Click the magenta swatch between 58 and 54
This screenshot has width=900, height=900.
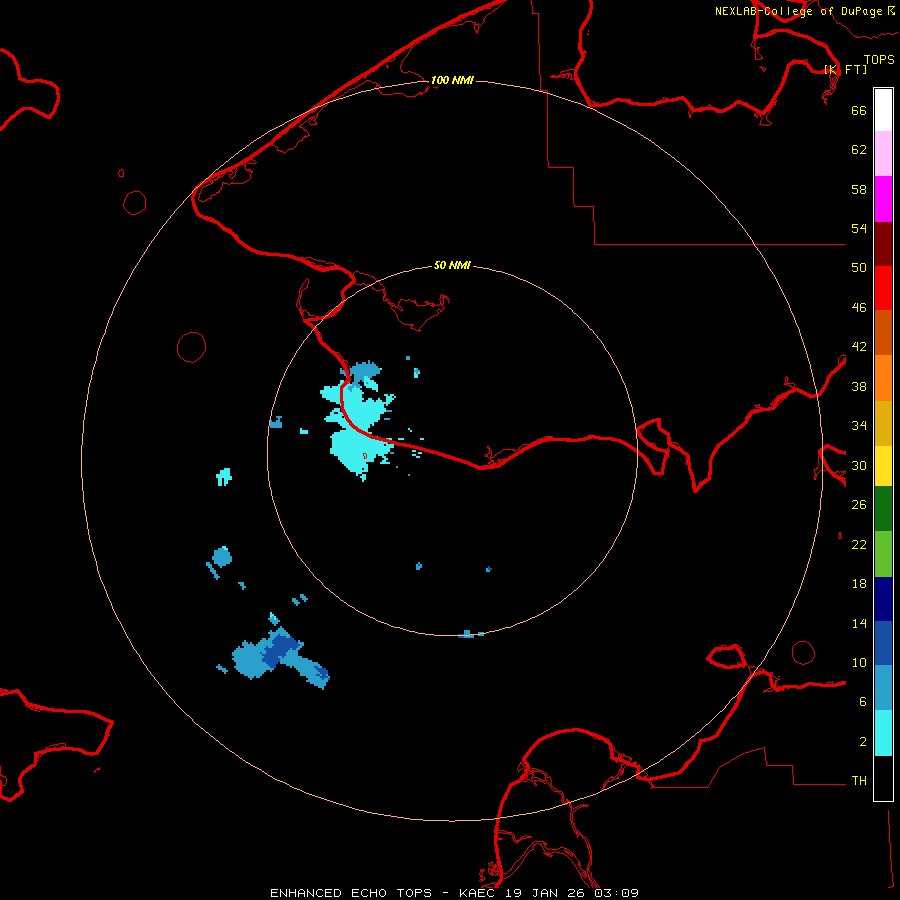click(x=883, y=199)
